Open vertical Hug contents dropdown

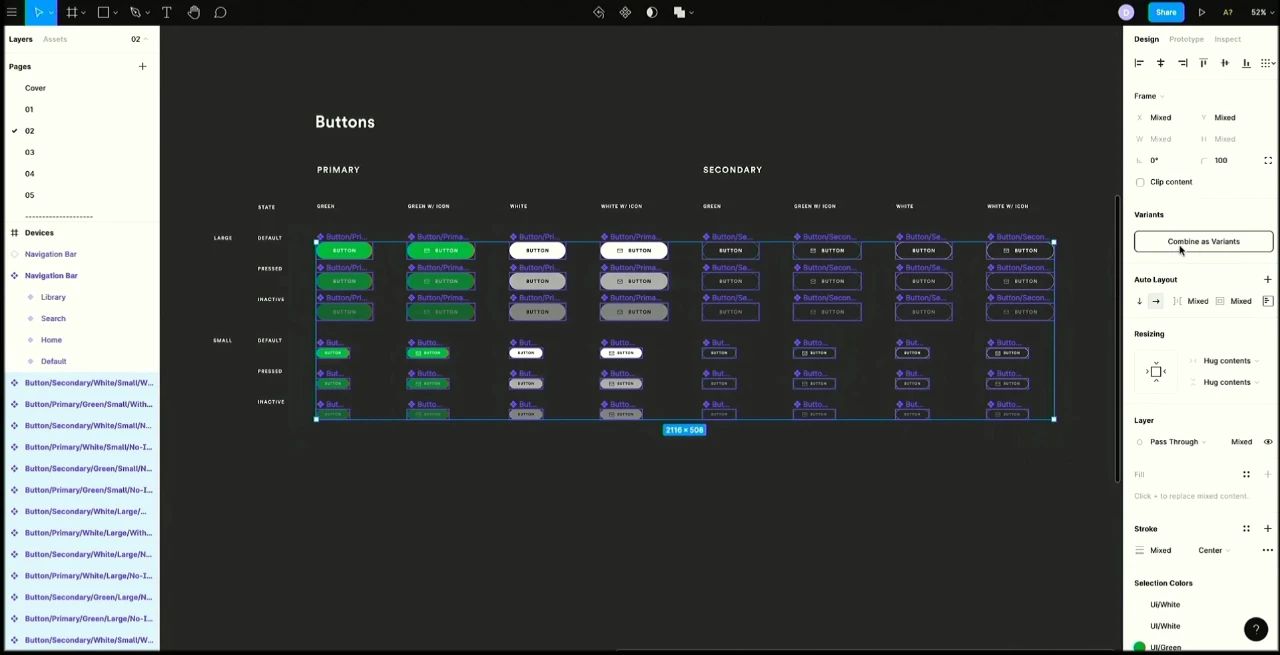[1230, 382]
